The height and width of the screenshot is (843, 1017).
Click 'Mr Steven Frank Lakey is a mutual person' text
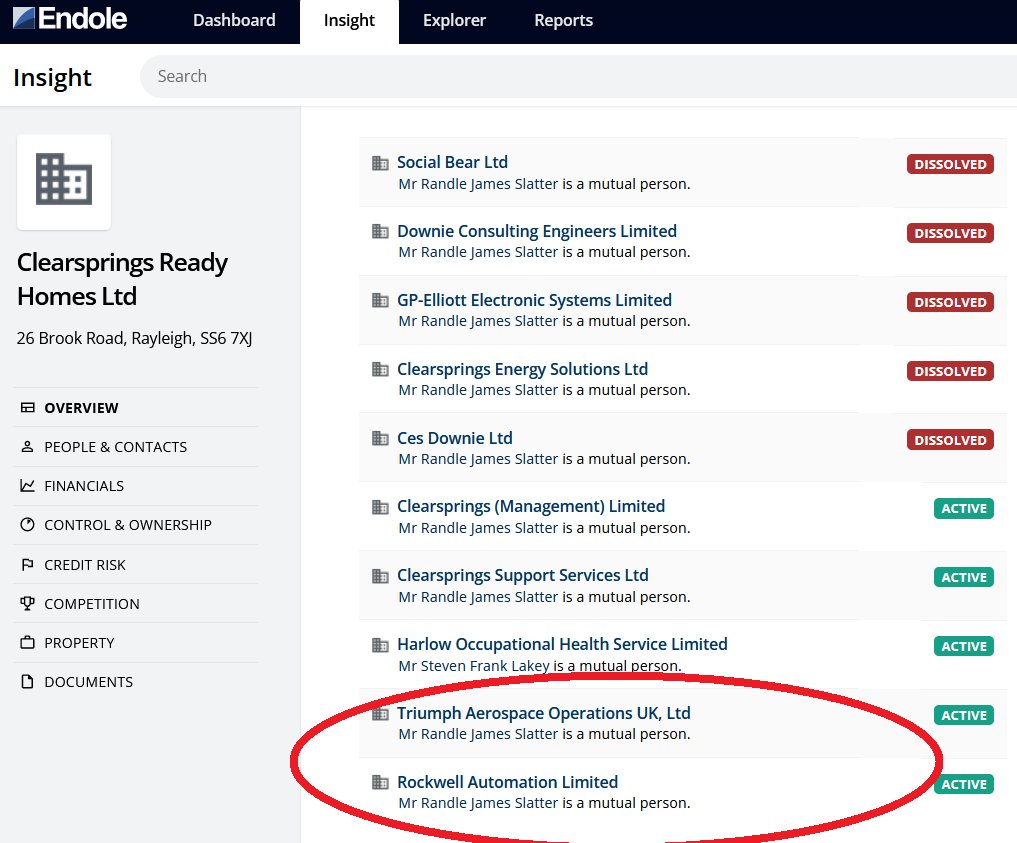(x=540, y=666)
